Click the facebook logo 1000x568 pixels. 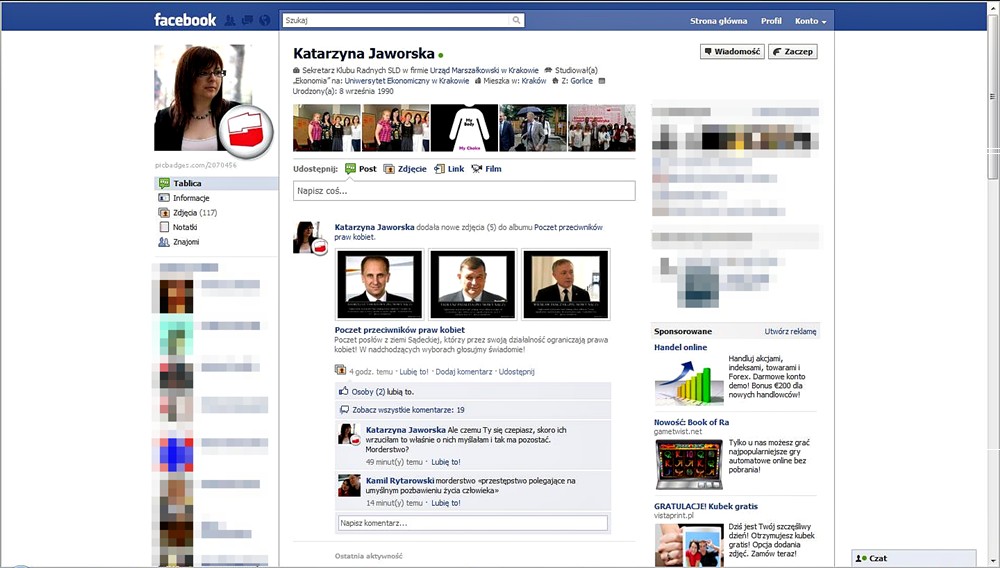pos(185,20)
